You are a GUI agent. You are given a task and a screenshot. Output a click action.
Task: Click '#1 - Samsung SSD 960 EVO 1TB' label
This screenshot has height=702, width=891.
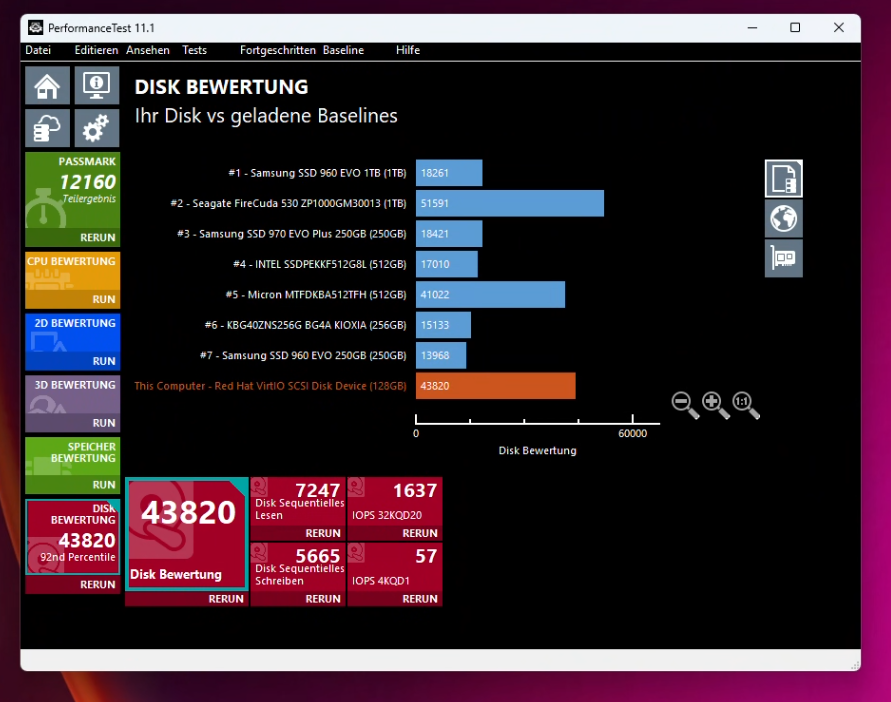(317, 173)
